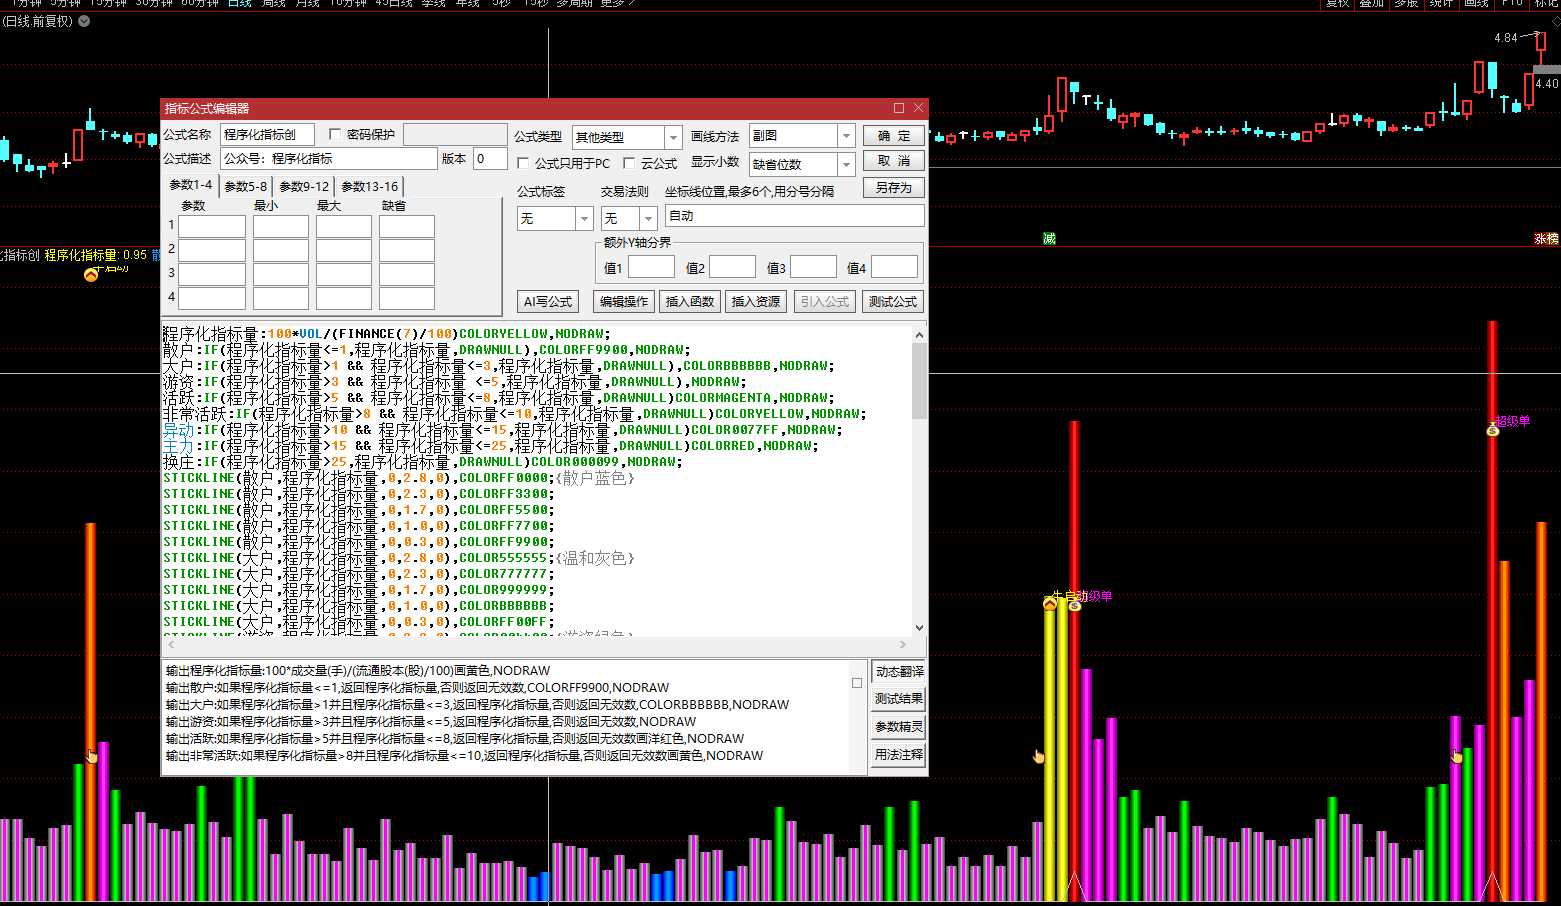Screen dimensions: 1561x906
Task: Click the dropdown icon beside 日线前复权
Action: coord(84,21)
